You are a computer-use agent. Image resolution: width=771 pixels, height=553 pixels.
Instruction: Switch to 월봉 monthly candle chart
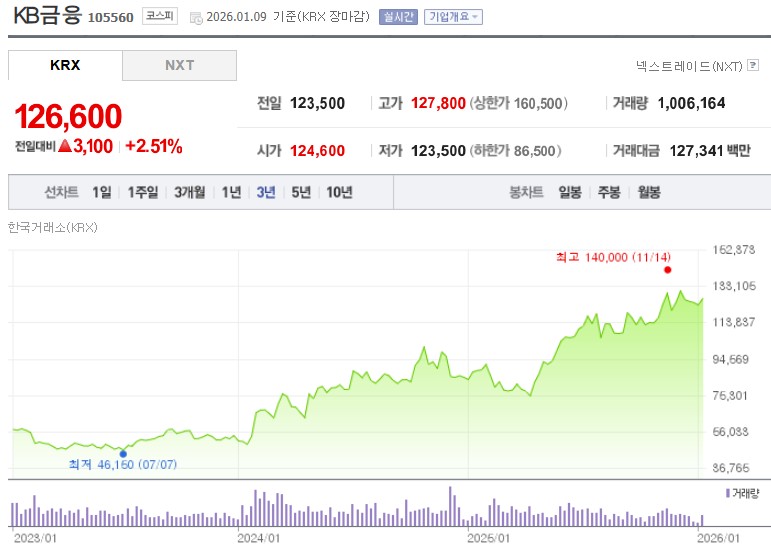pyautogui.click(x=649, y=192)
